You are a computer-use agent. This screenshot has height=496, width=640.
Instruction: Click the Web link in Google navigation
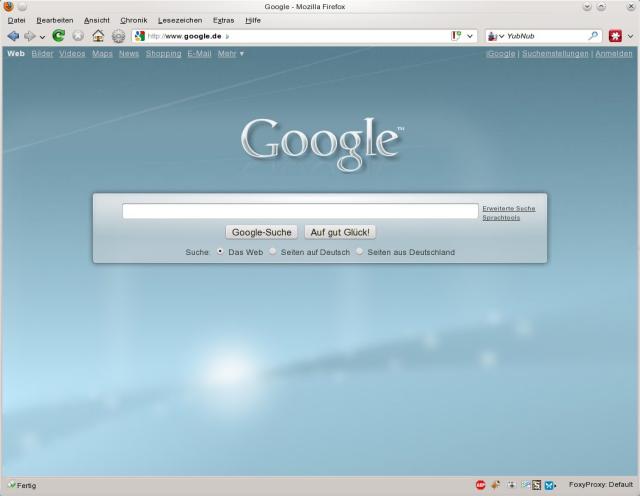click(x=16, y=53)
